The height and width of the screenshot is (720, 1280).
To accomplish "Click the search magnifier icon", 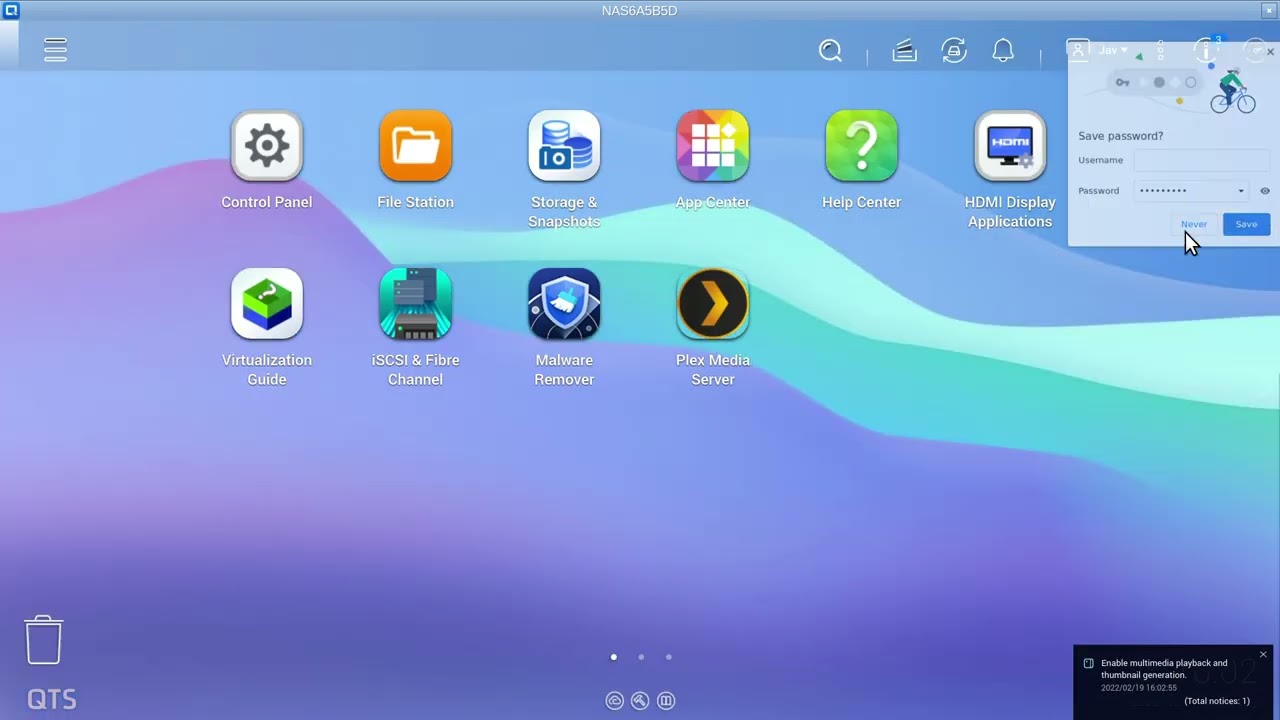I will [830, 51].
